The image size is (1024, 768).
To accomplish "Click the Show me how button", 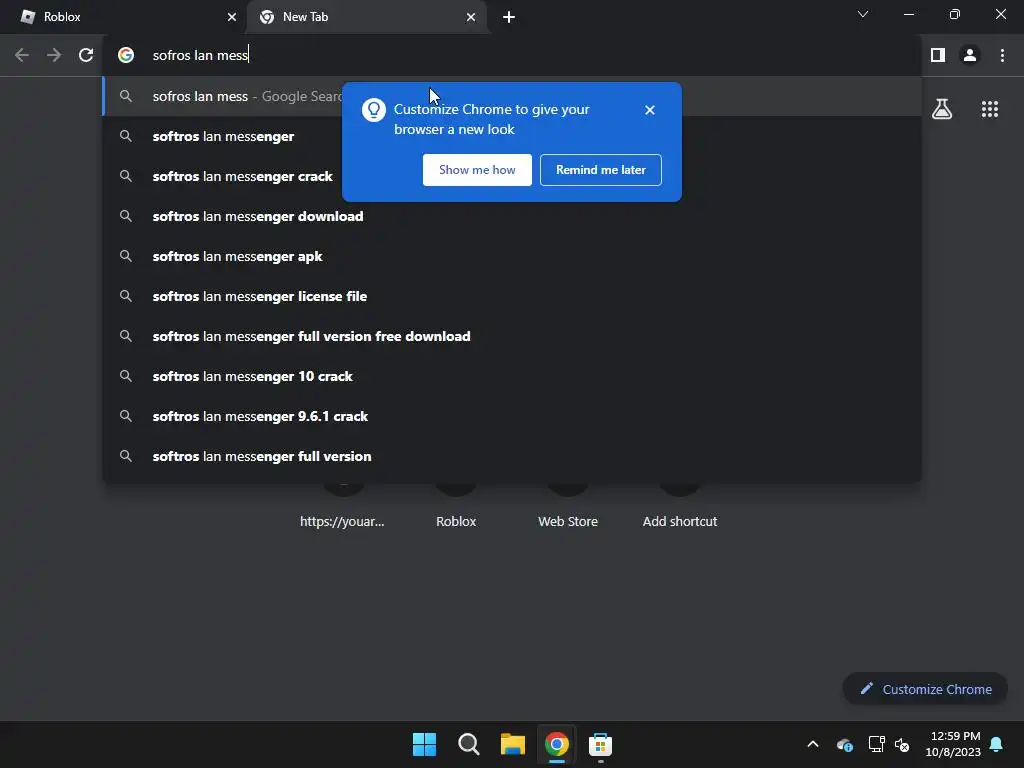I will coord(477,170).
